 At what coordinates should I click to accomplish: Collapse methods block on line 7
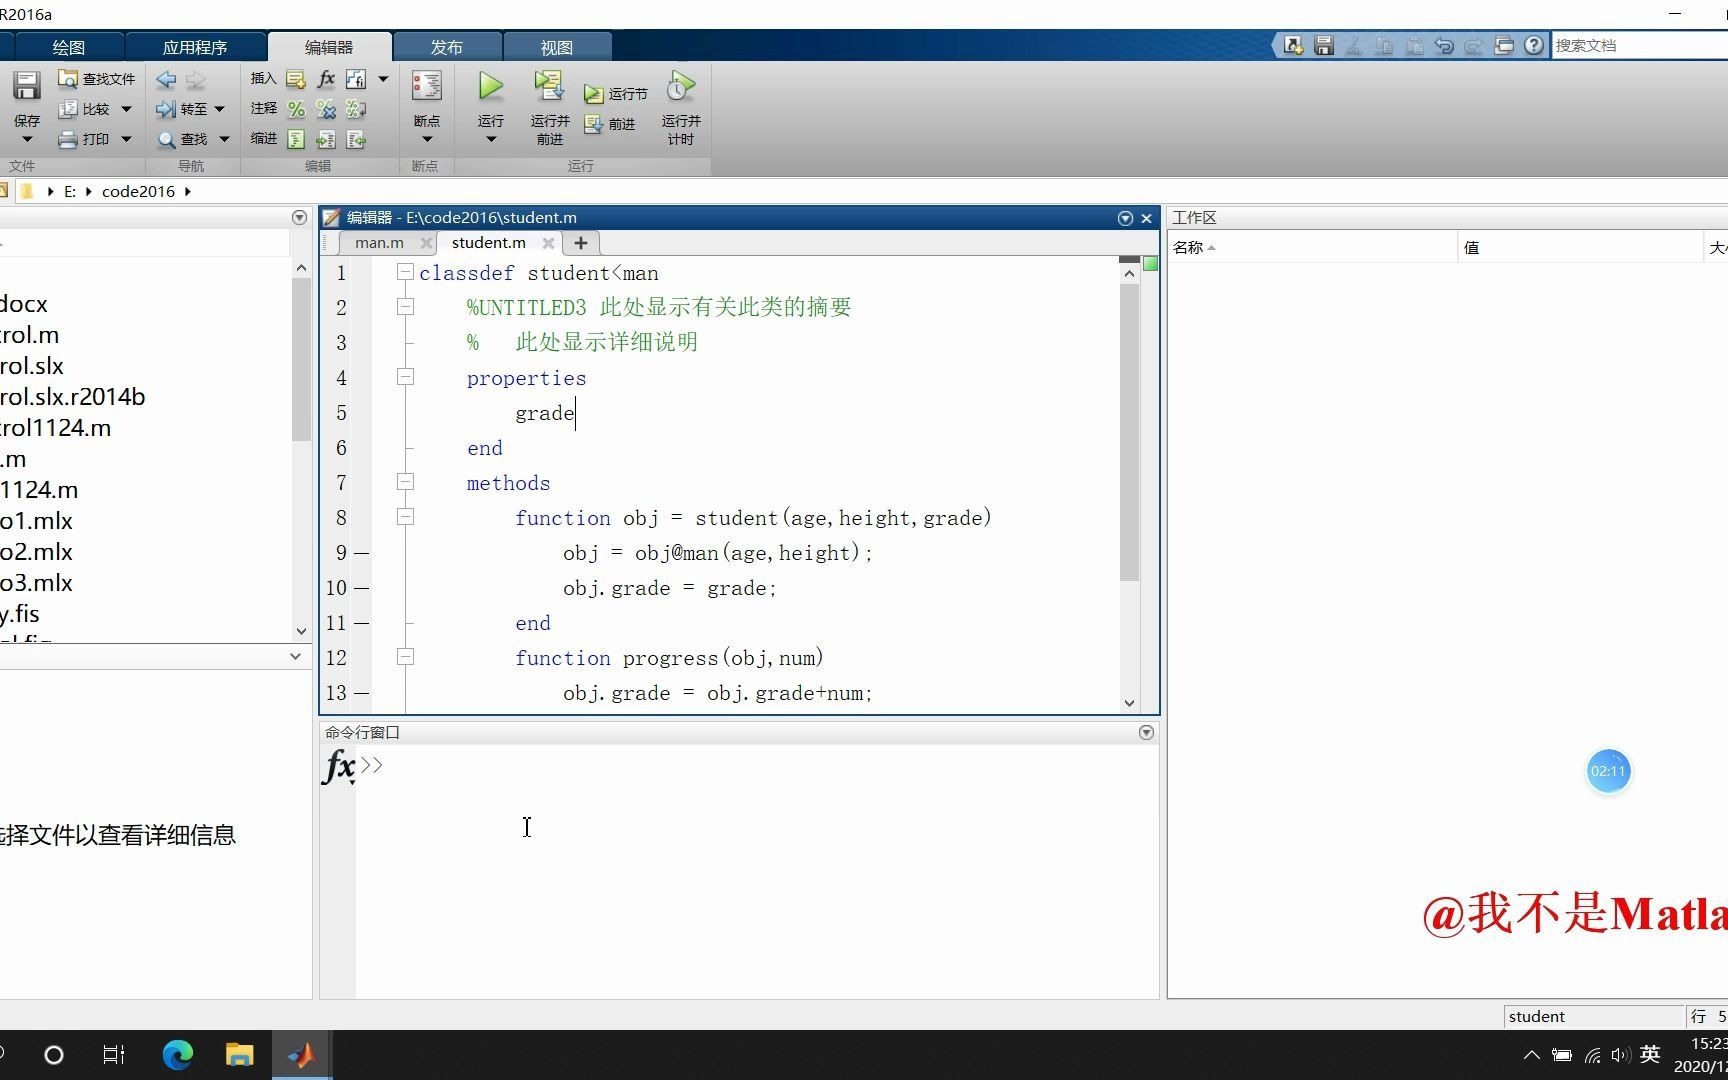pyautogui.click(x=405, y=482)
